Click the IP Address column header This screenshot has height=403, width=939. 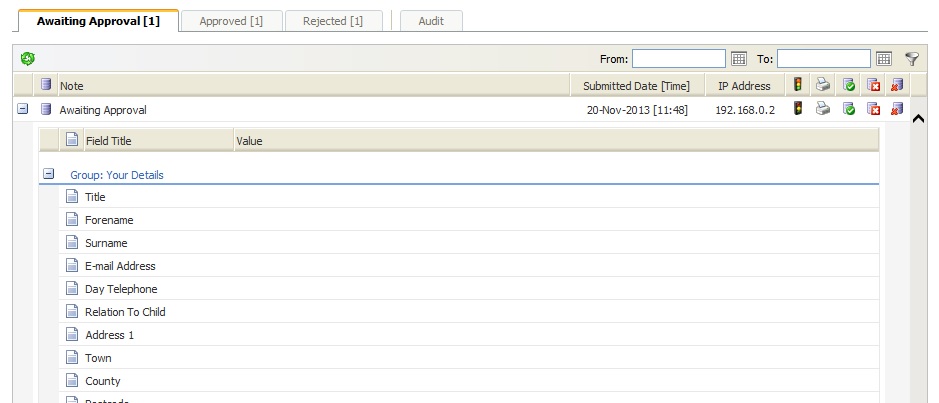click(744, 86)
